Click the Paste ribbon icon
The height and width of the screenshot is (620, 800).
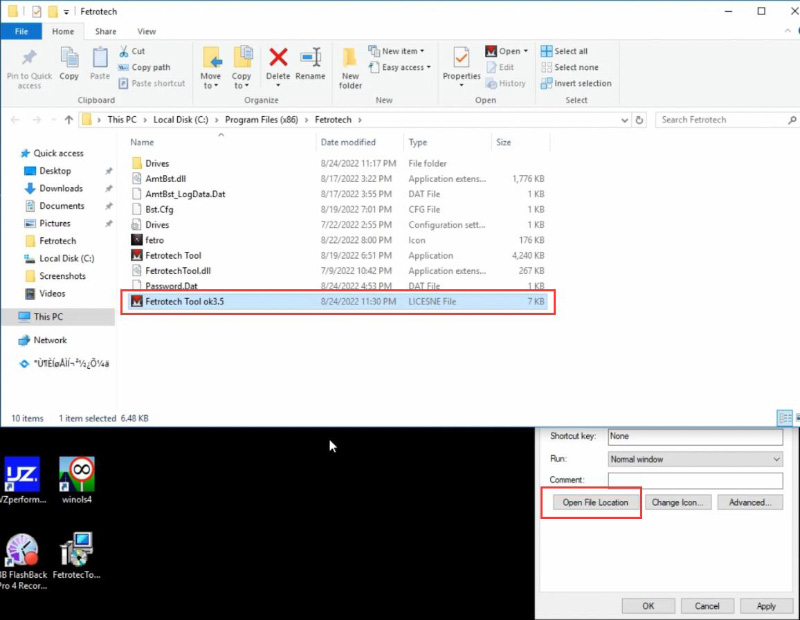(99, 57)
